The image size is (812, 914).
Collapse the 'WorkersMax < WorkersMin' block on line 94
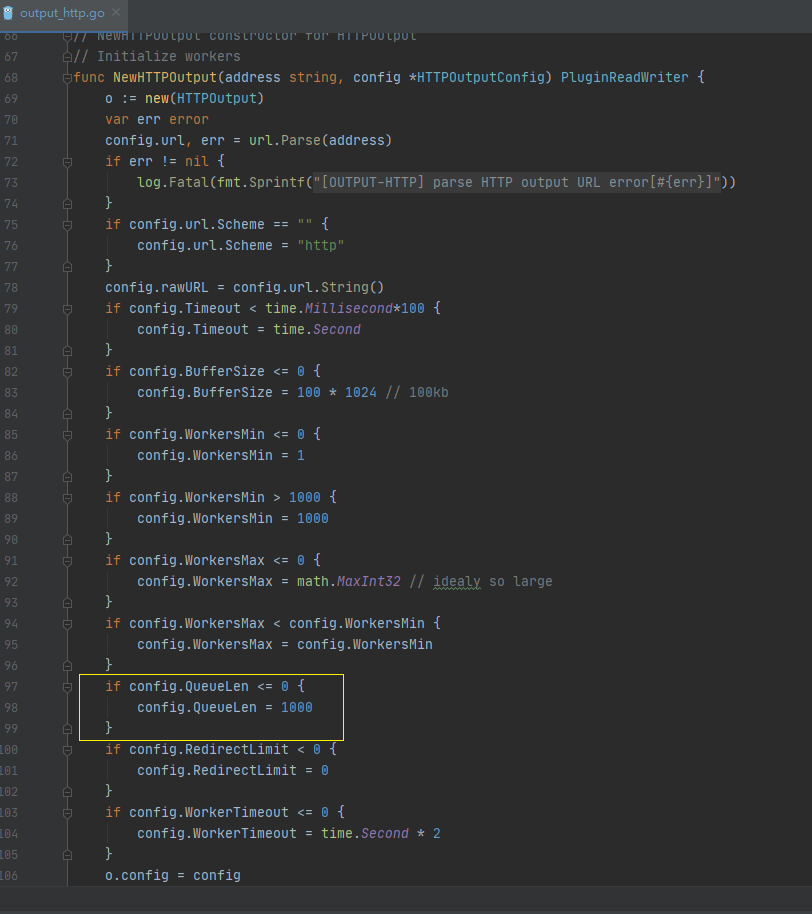67,624
